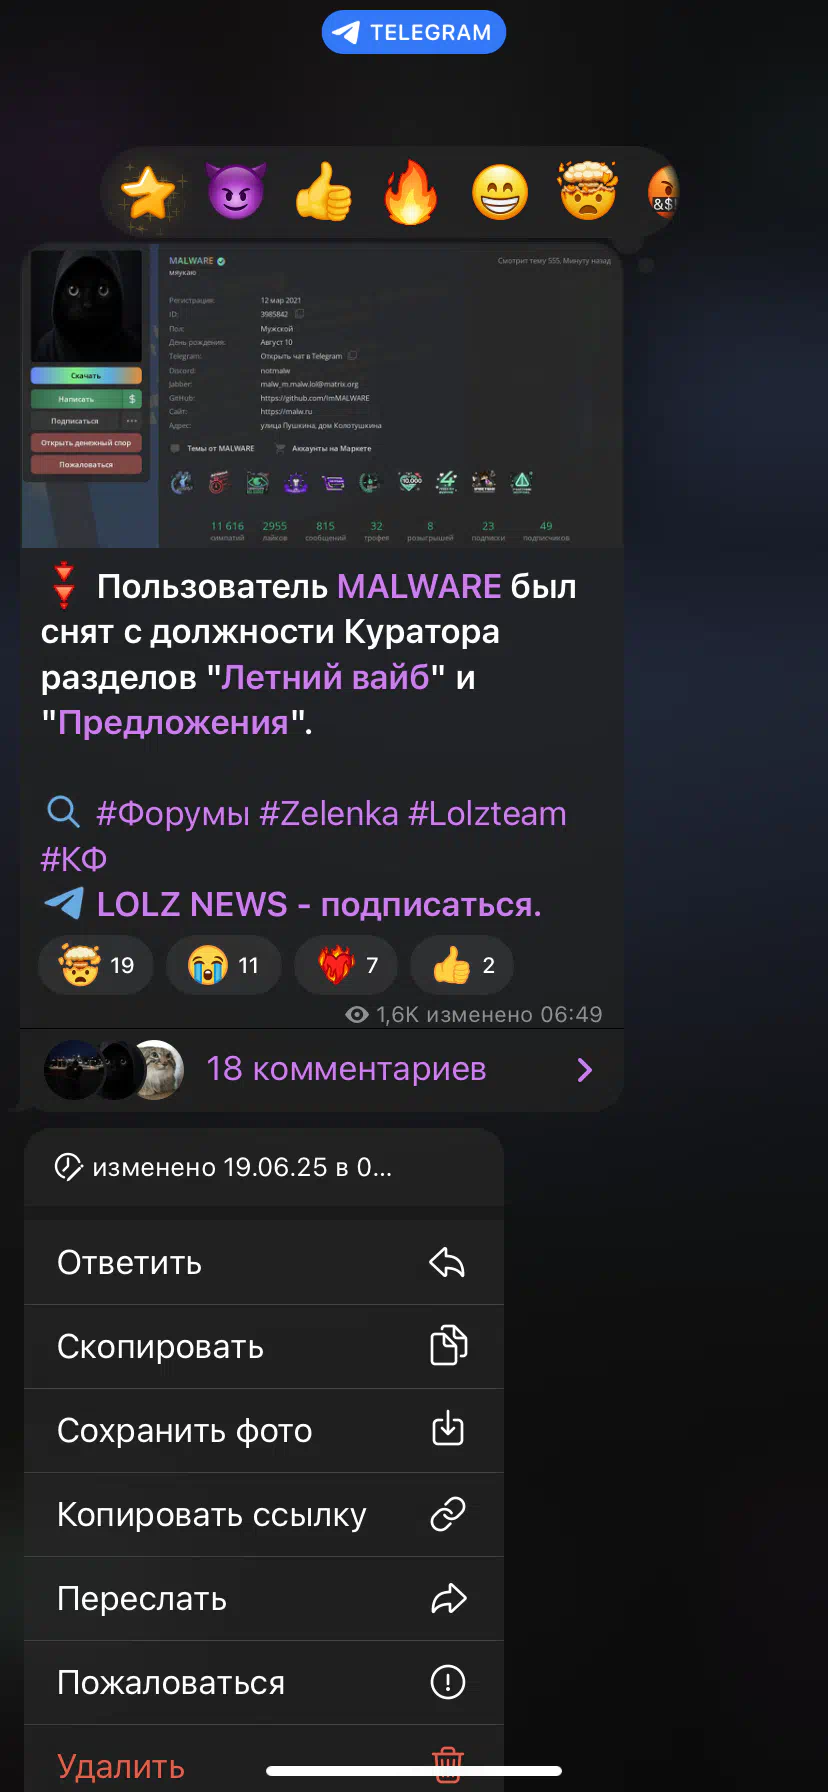Open the LOLZ NEWS - подписаться link
Screen dimensions: 828x1792
[319, 905]
